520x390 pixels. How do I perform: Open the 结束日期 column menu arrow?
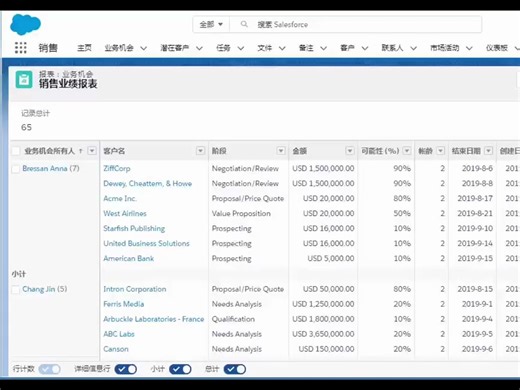488,151
